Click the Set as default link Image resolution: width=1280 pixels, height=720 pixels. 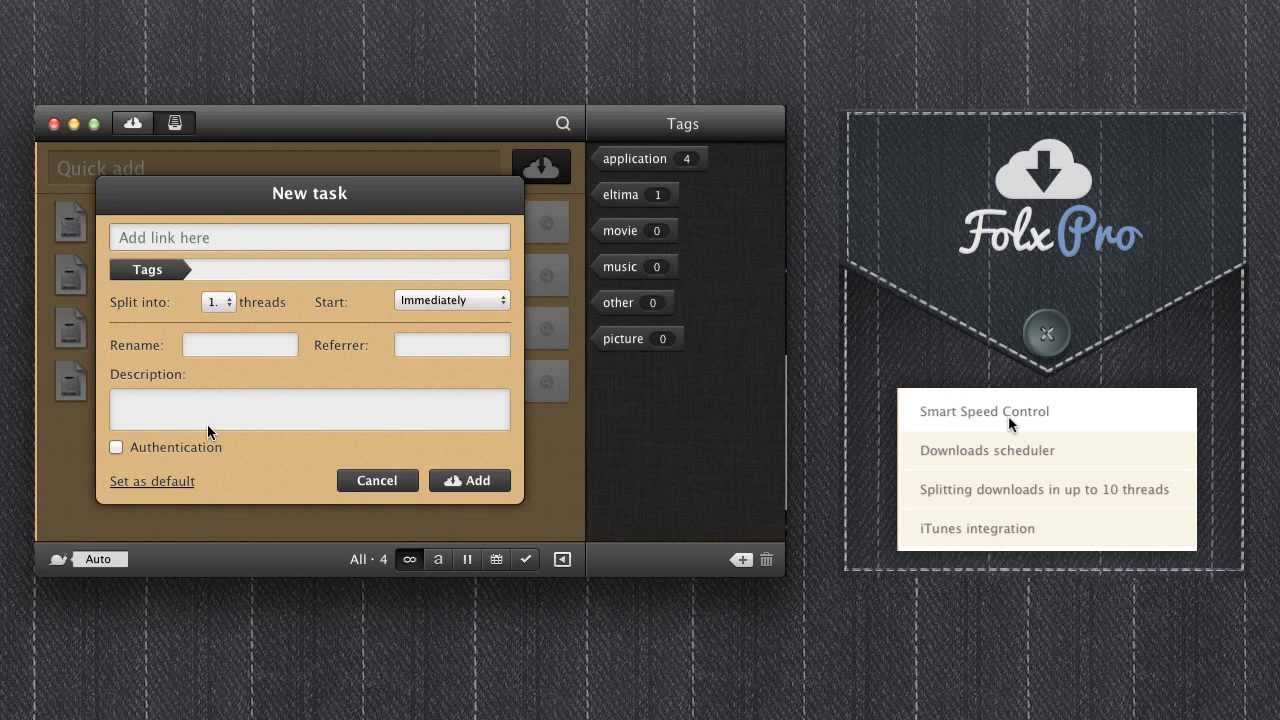click(152, 481)
